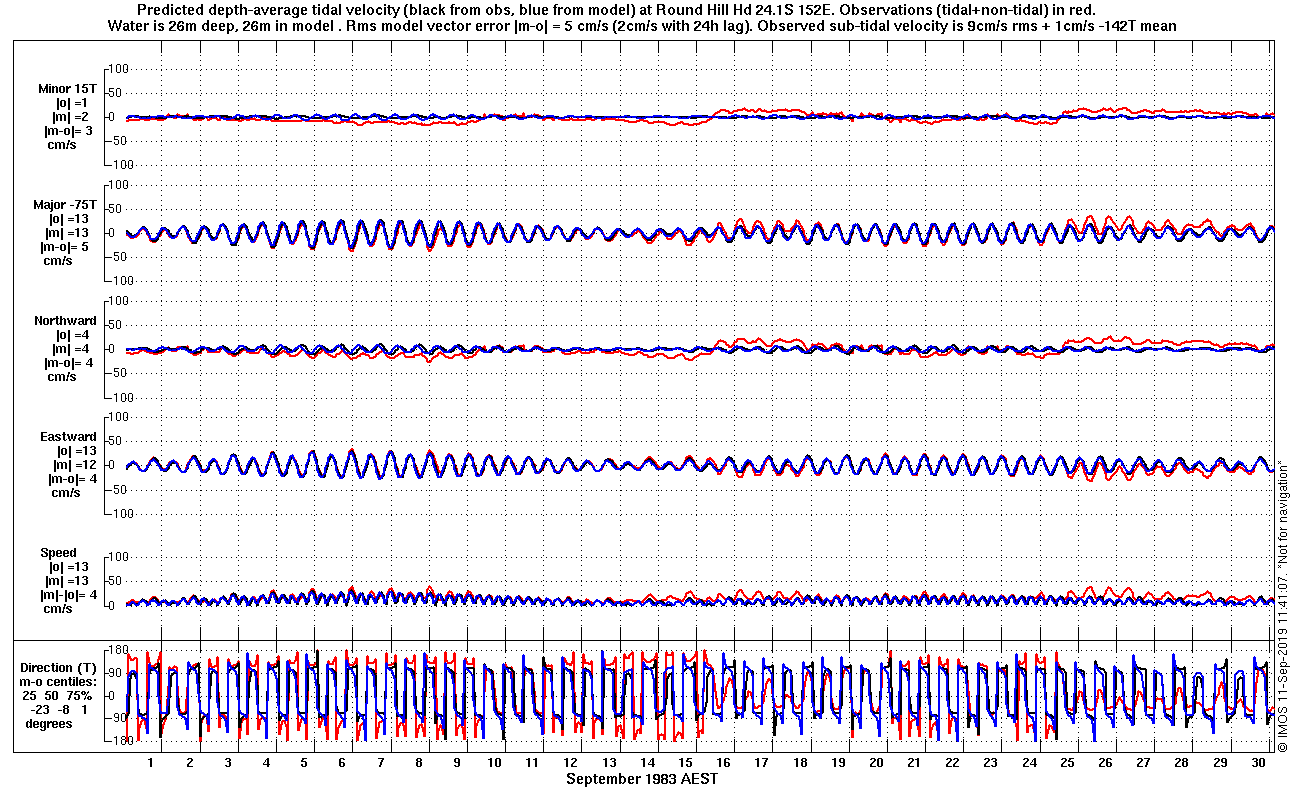The height and width of the screenshot is (800, 1300).
Task: Click day 25 on the date axis
Action: (1068, 763)
